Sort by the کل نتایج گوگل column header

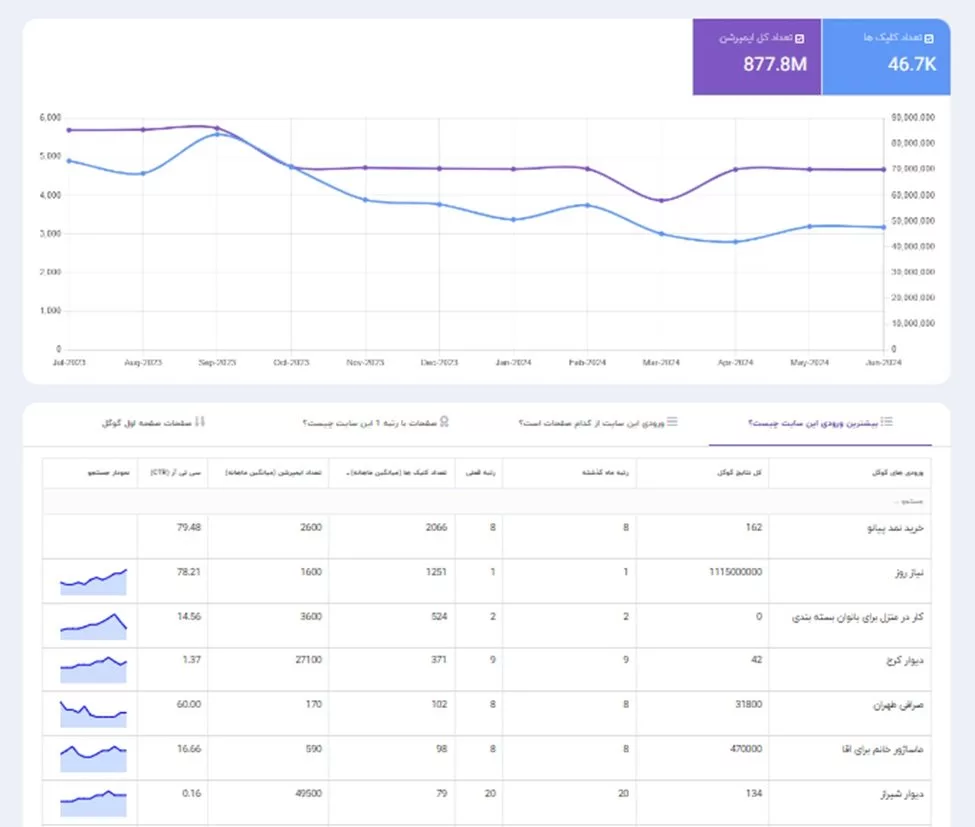(739, 473)
